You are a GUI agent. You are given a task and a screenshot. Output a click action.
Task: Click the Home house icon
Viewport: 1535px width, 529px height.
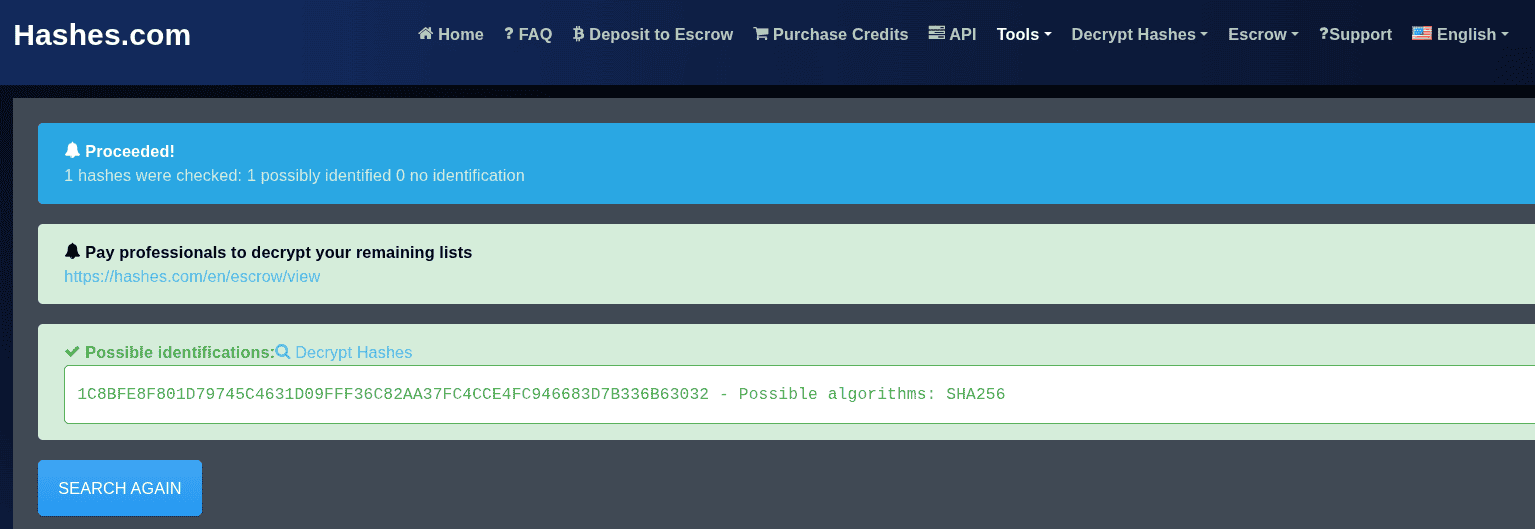tap(425, 34)
